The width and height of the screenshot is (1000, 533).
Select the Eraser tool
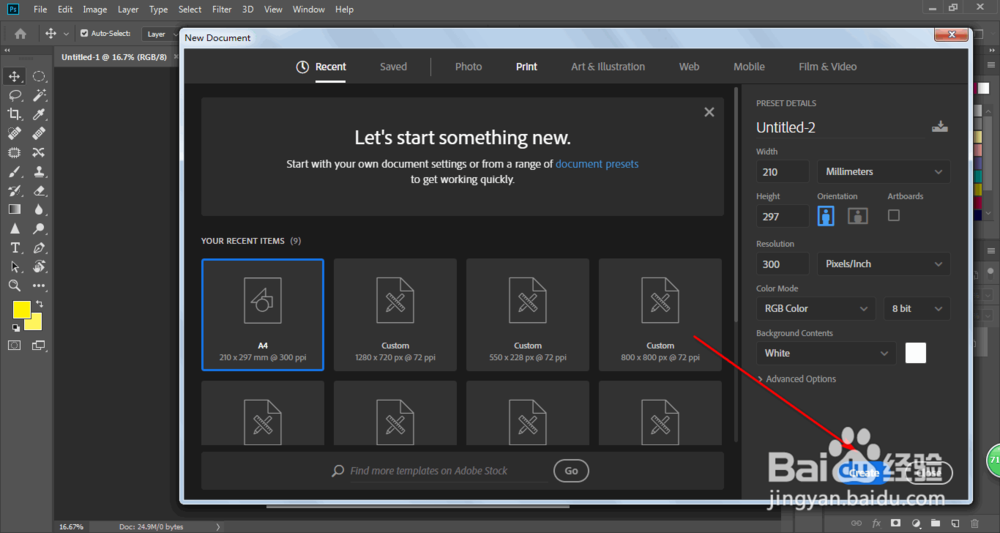pyautogui.click(x=39, y=191)
